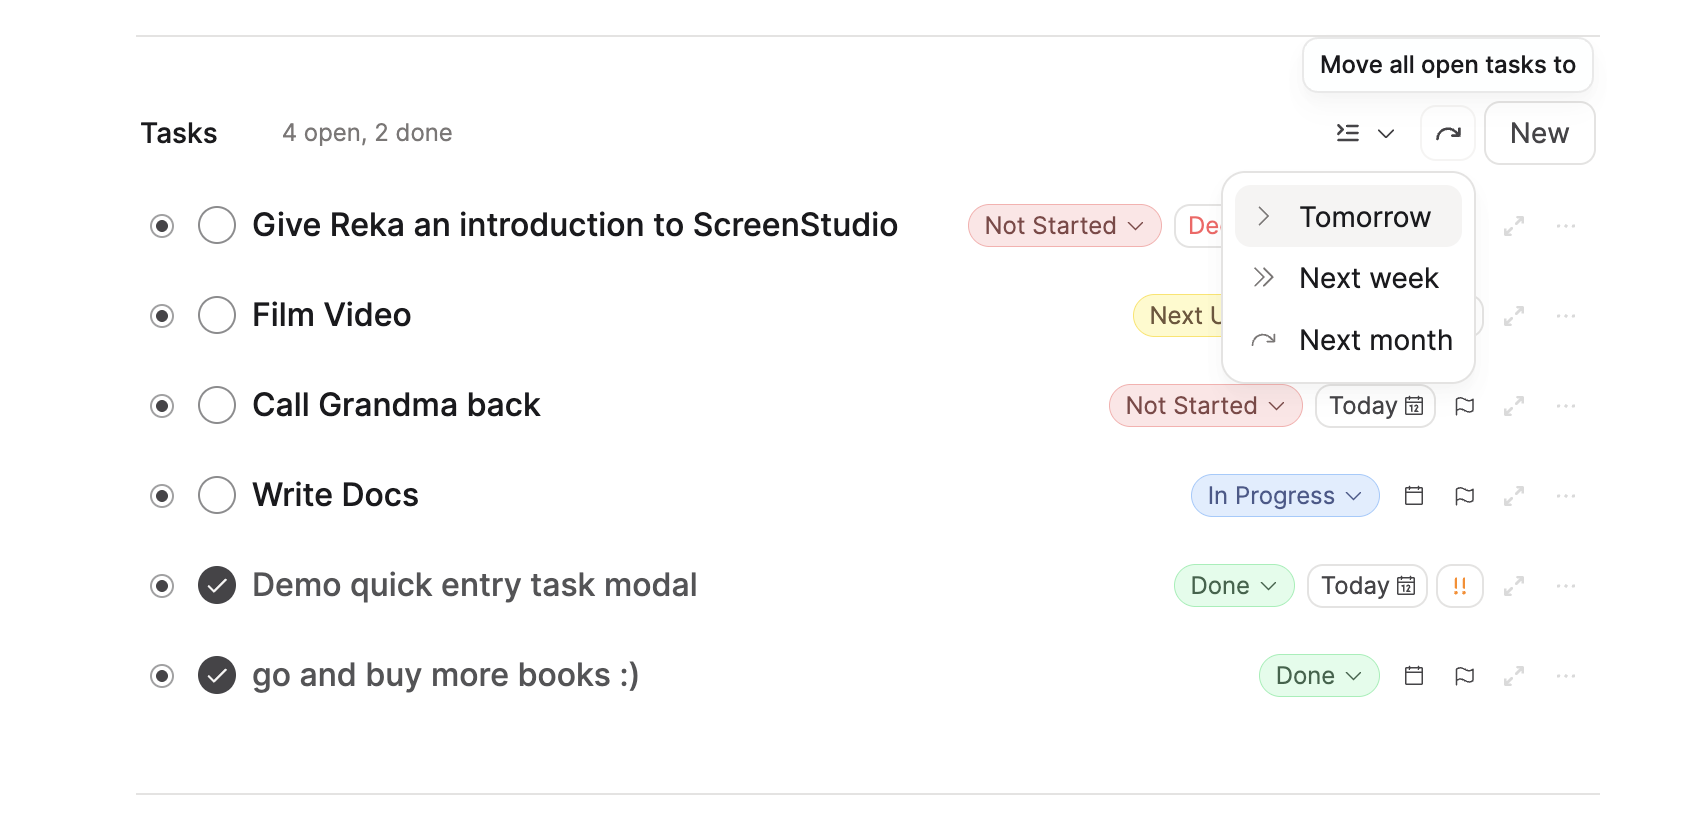The height and width of the screenshot is (838, 1702).
Task: Choose Tomorrow from the move menu
Action: point(1364,217)
